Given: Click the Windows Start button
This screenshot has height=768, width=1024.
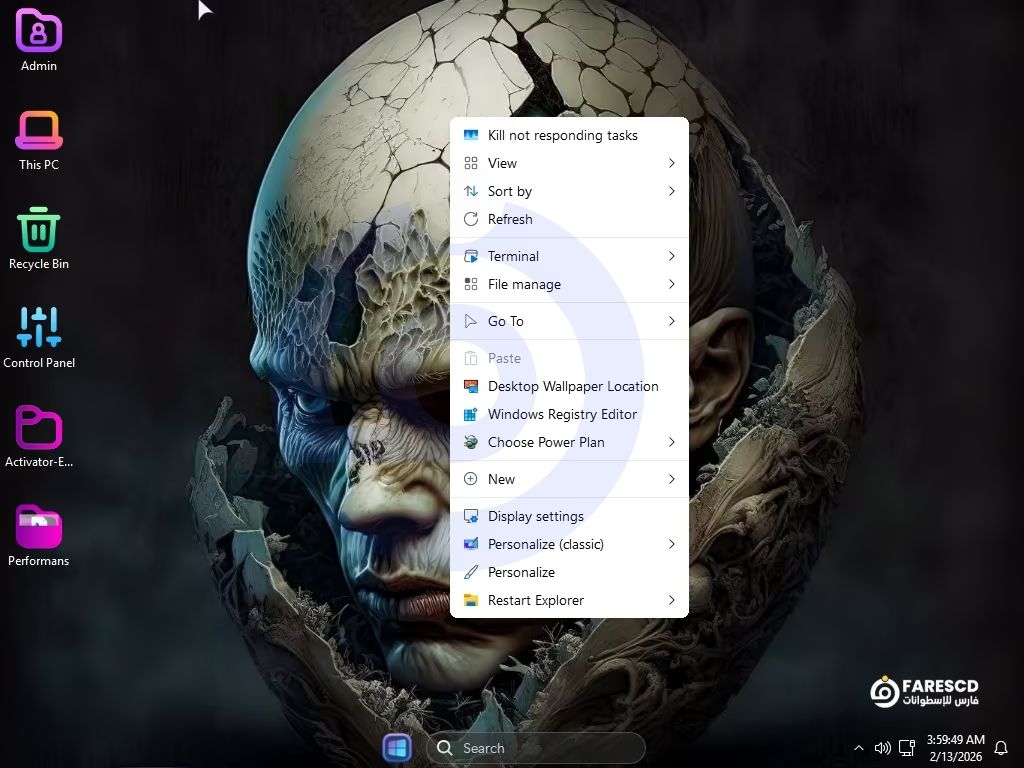Looking at the screenshot, I should pos(397,748).
